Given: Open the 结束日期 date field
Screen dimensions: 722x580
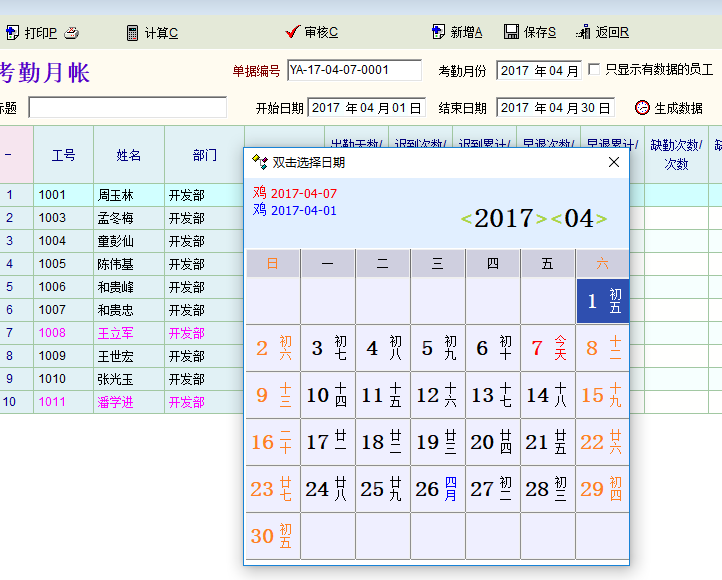Looking at the screenshot, I should pos(555,107).
